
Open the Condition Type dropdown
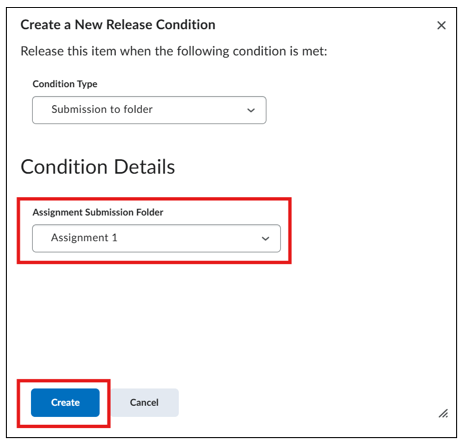149,110
